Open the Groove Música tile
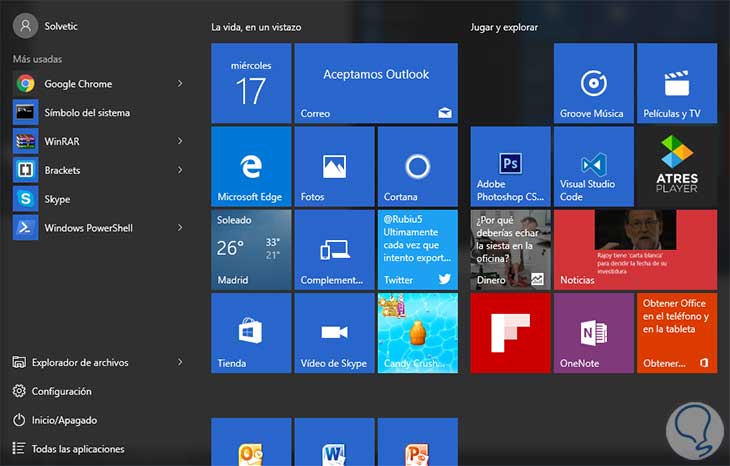The height and width of the screenshot is (466, 730). pyautogui.click(x=594, y=83)
